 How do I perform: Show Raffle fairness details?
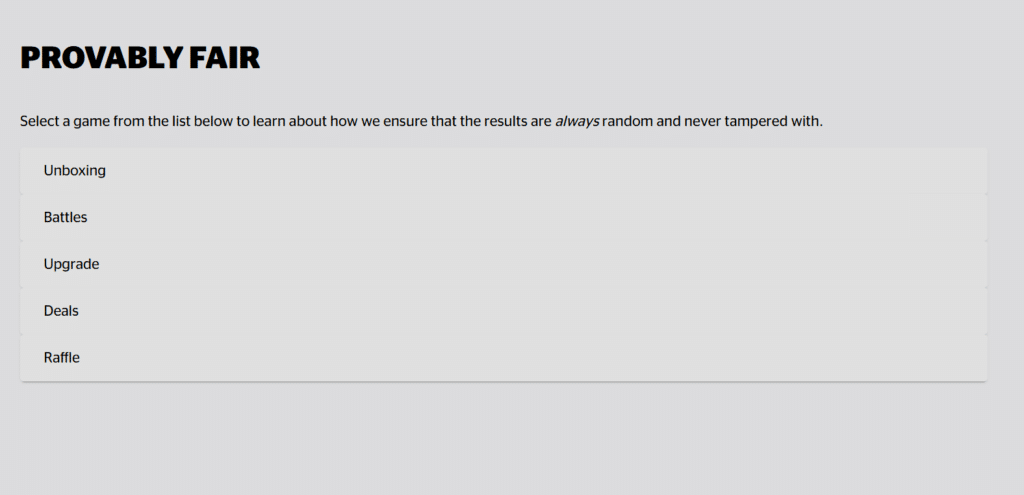[x=504, y=358]
